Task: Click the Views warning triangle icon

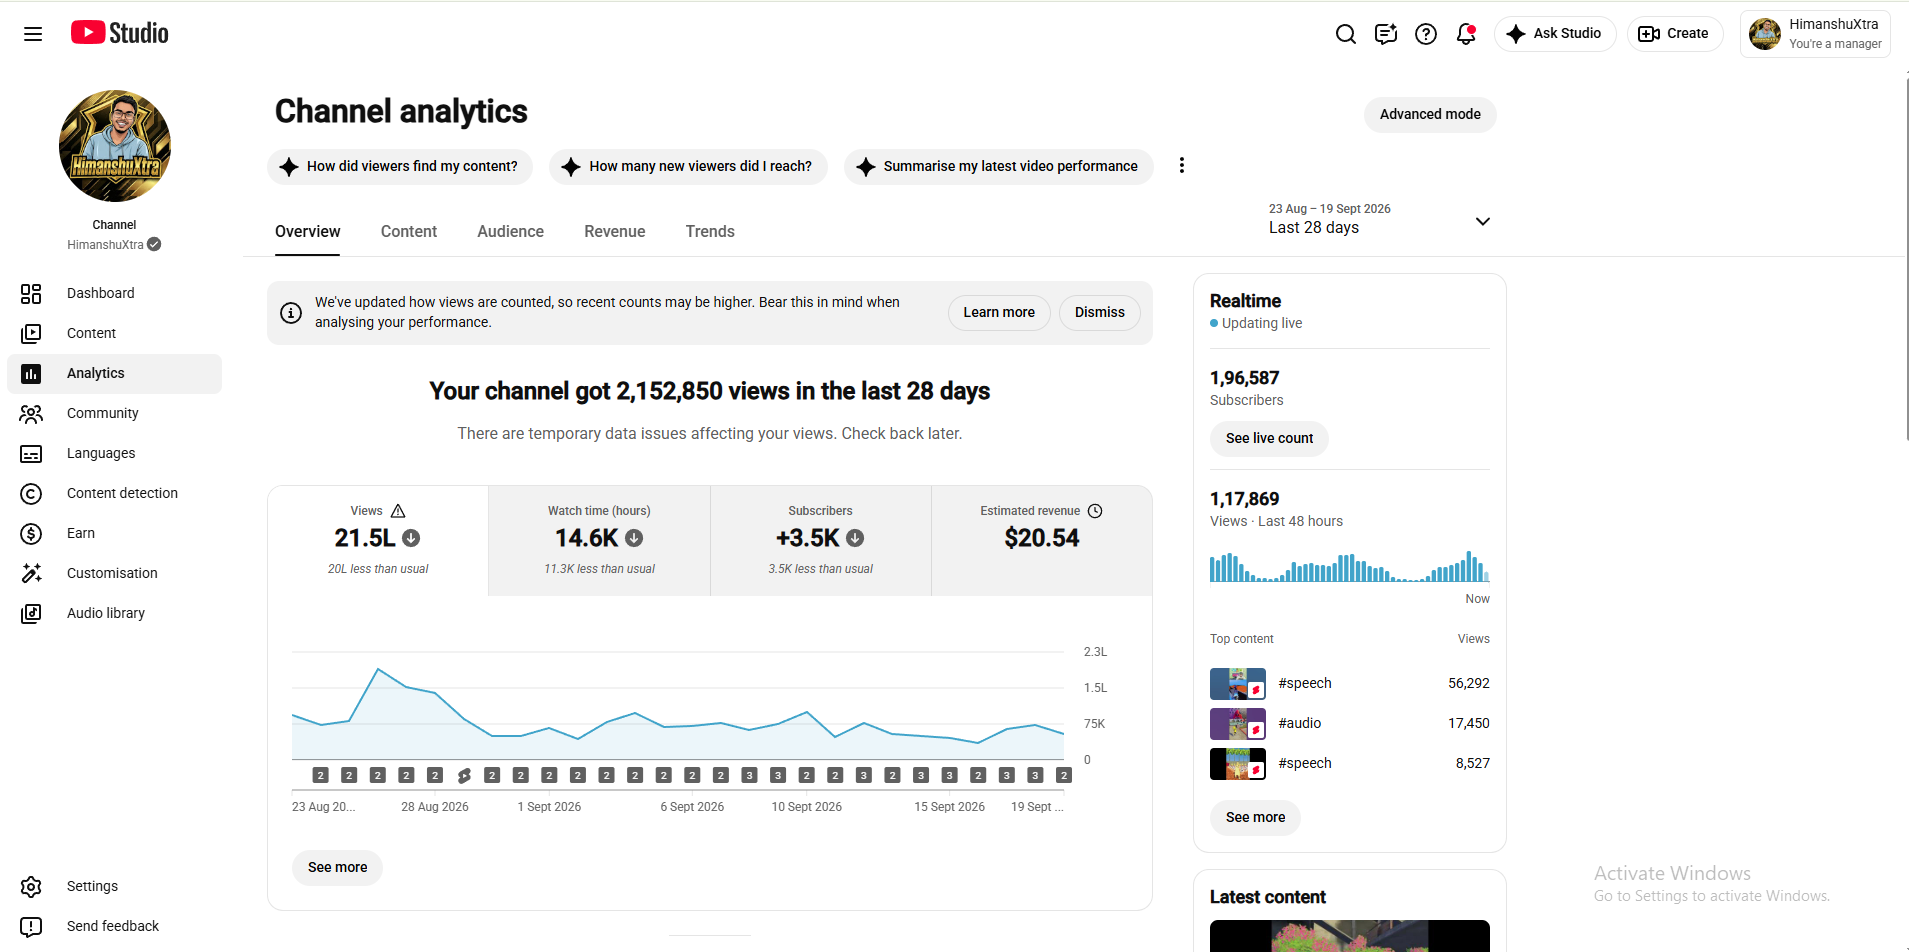Action: [398, 511]
